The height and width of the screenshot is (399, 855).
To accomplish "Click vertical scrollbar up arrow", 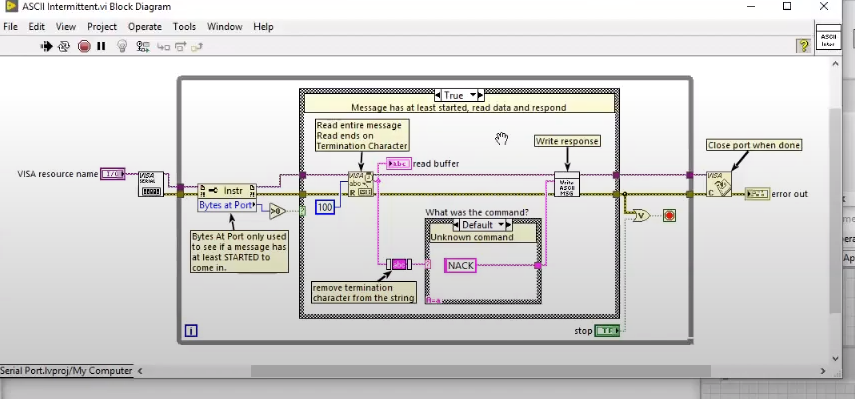I will click(835, 63).
